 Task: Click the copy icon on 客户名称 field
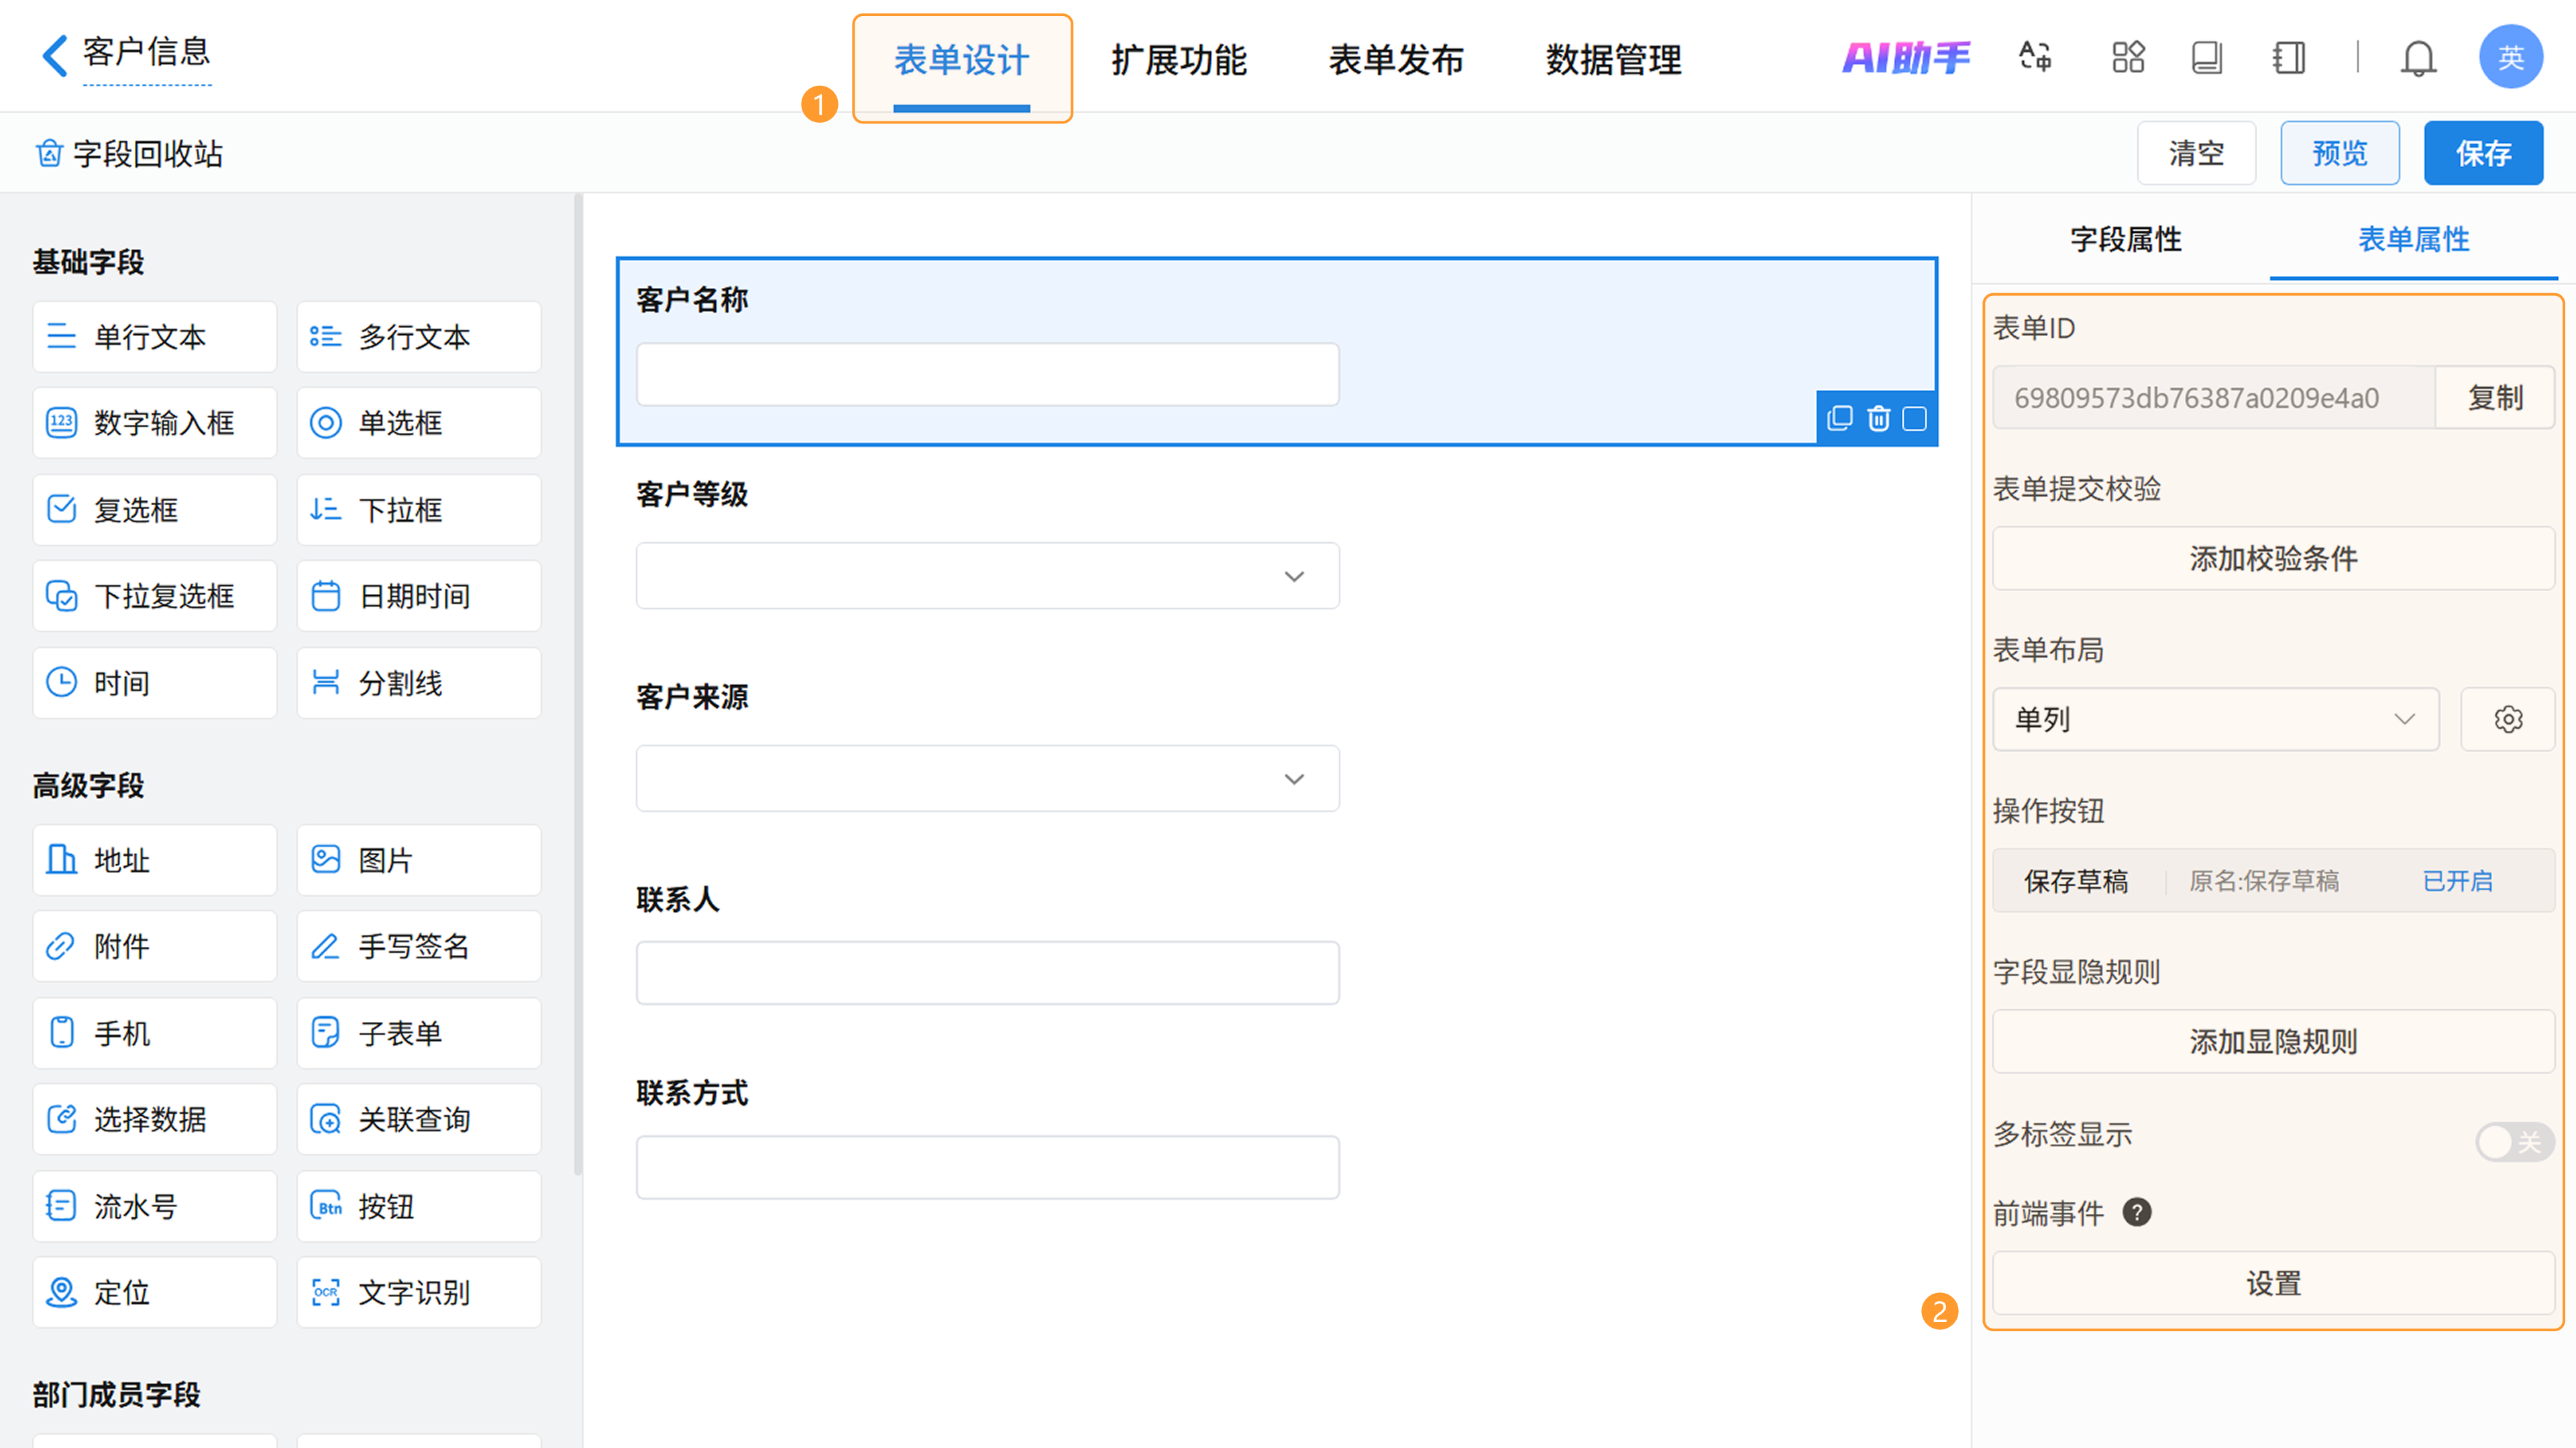click(x=1840, y=418)
